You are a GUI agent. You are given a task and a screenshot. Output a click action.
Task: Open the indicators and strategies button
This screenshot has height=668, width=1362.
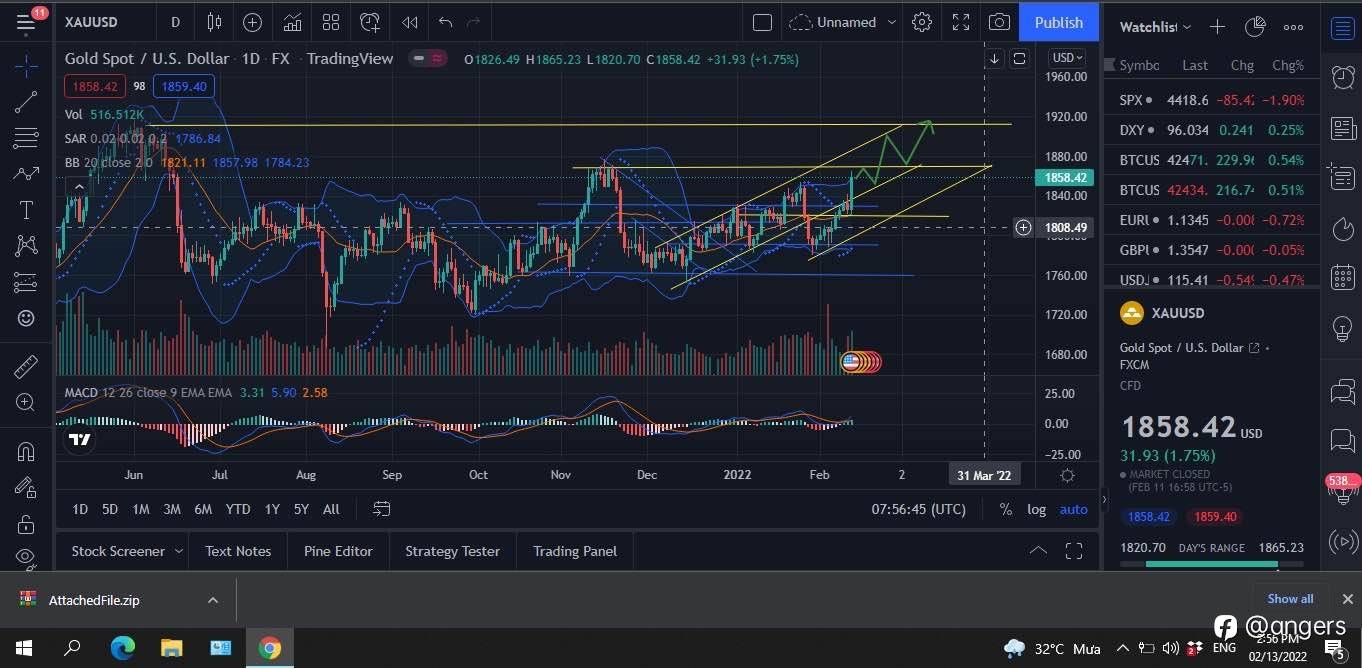coord(292,22)
